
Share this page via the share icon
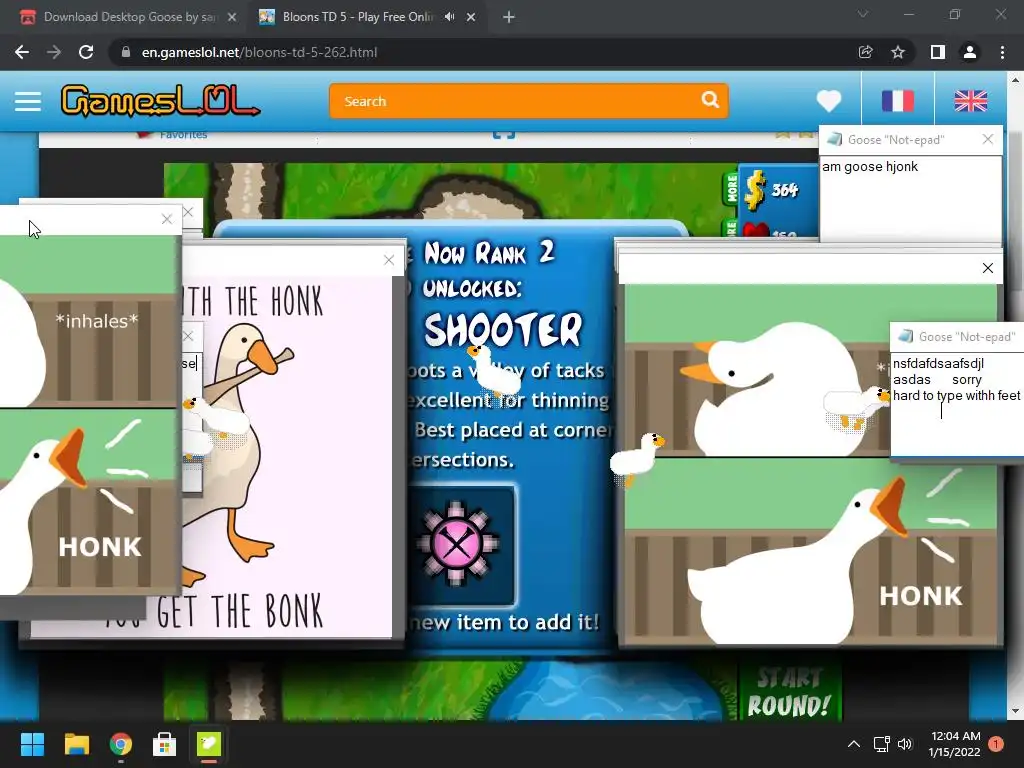865,52
